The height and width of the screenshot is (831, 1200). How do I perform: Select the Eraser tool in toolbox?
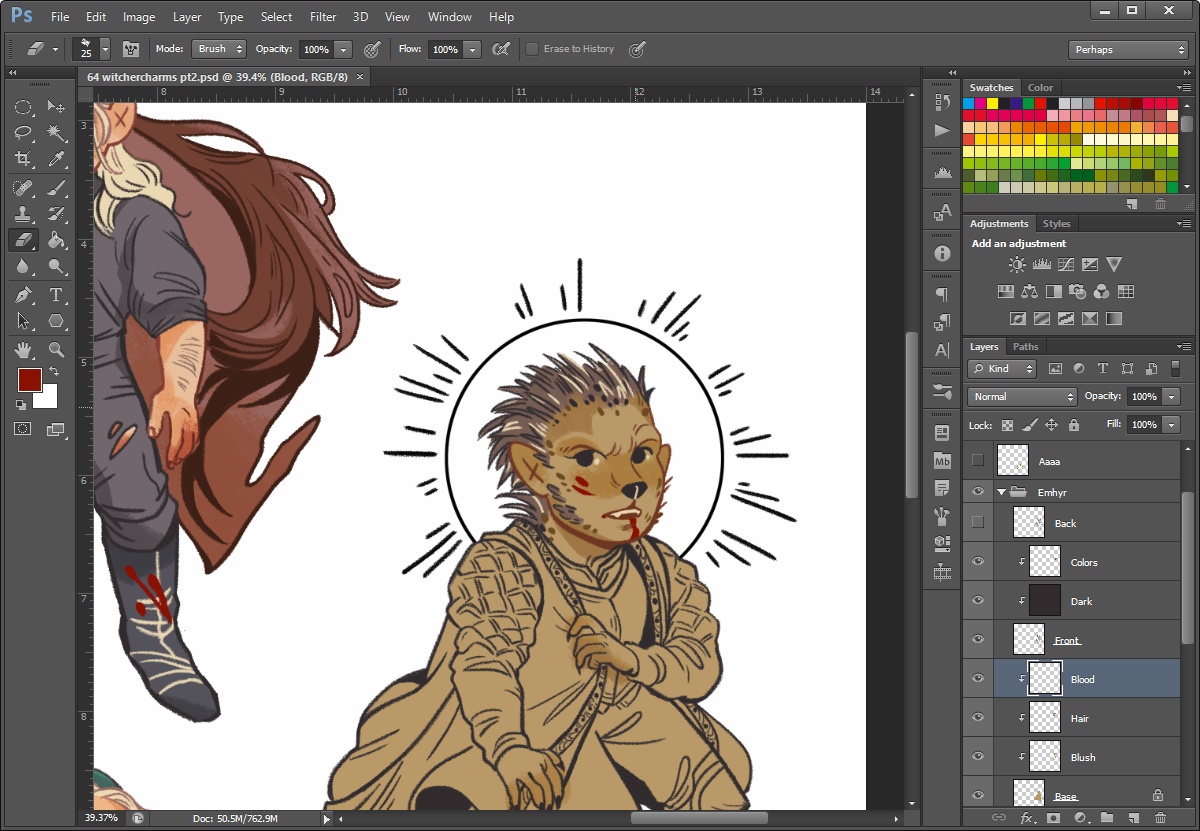(23, 240)
